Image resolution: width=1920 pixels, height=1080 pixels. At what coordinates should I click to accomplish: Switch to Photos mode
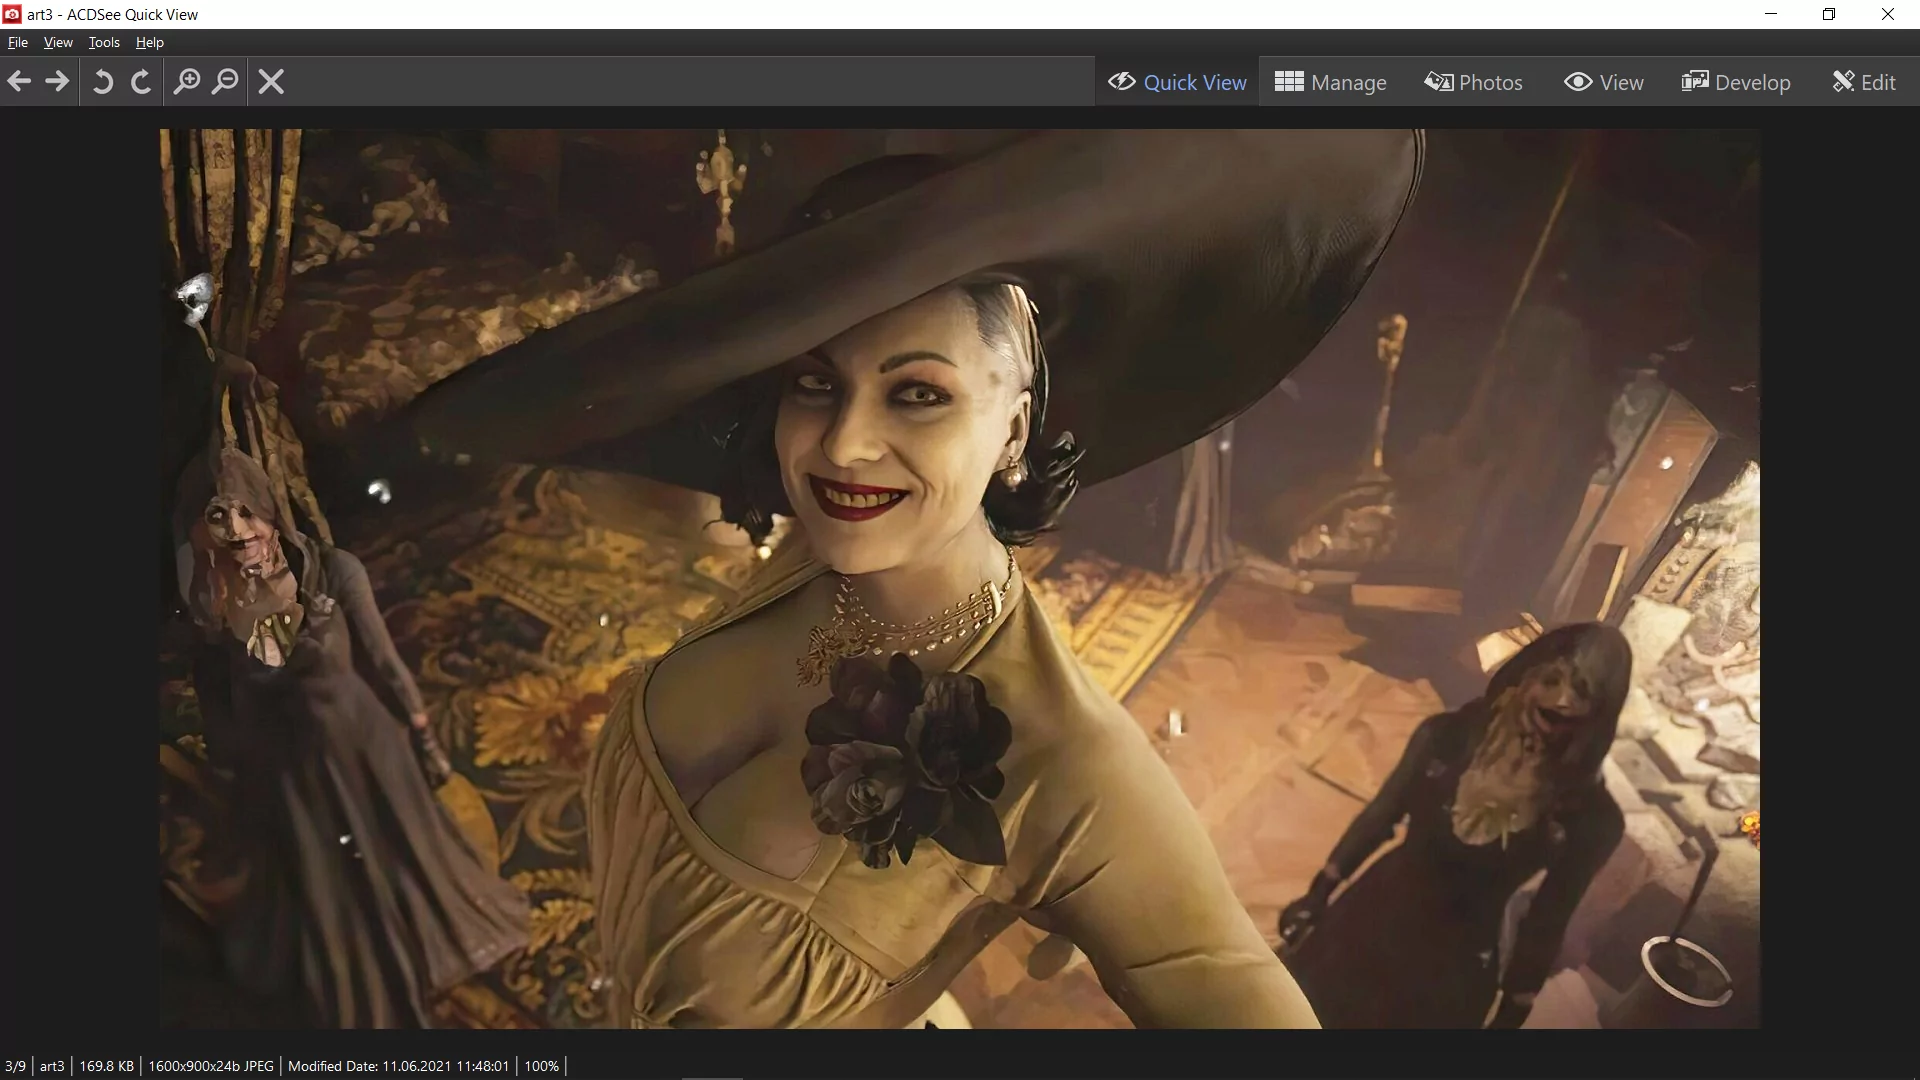click(x=1474, y=82)
